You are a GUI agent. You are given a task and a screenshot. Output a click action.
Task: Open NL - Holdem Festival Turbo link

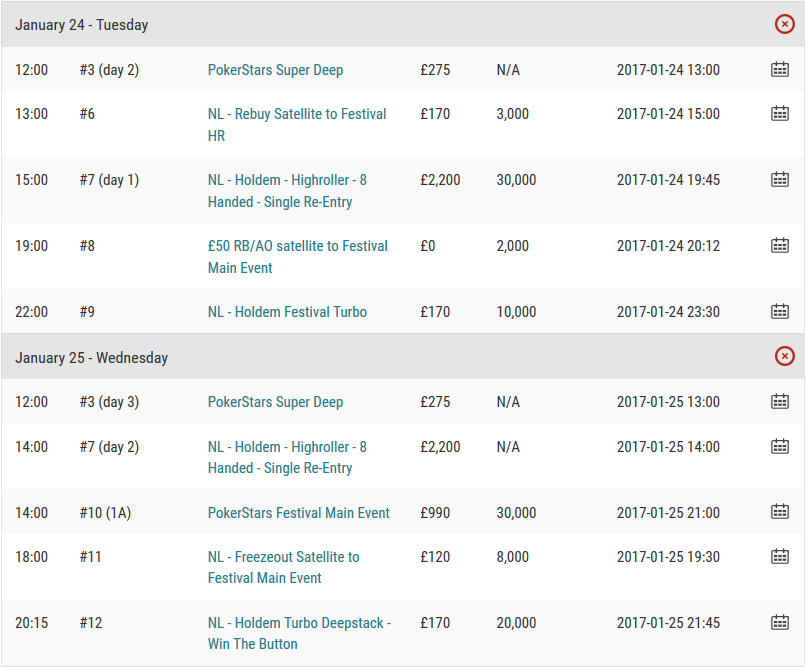click(287, 311)
